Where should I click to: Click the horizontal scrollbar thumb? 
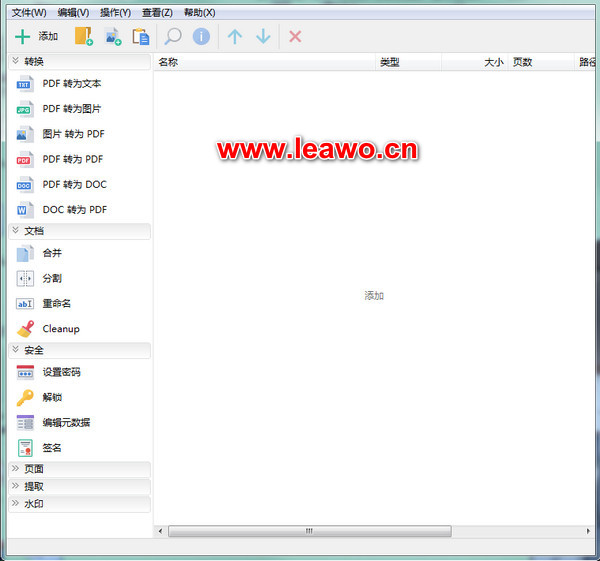(310, 531)
